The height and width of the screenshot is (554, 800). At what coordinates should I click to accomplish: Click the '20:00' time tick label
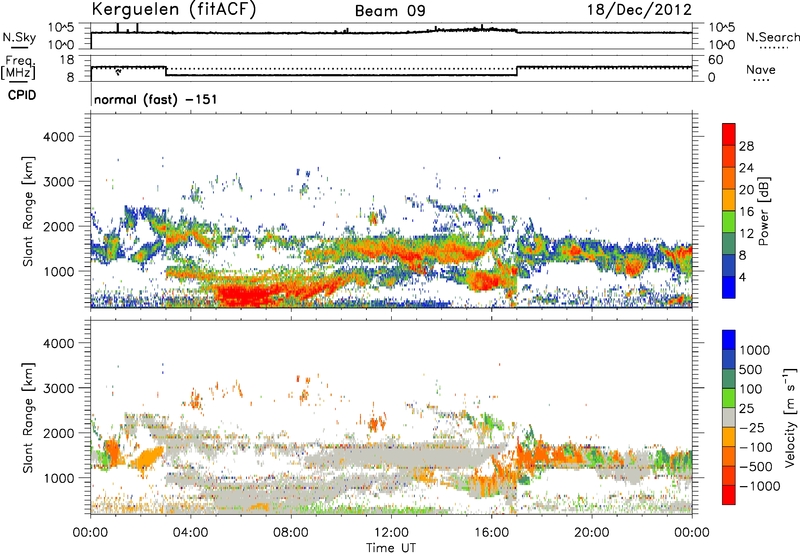591,533
